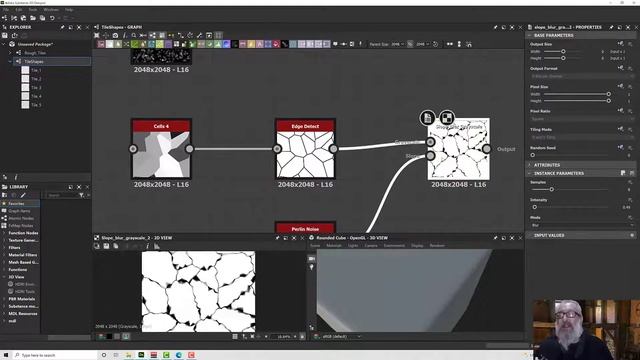This screenshot has height=360, width=640.
Task: Click the save icon in 2D View toolbar
Action: pos(106,246)
